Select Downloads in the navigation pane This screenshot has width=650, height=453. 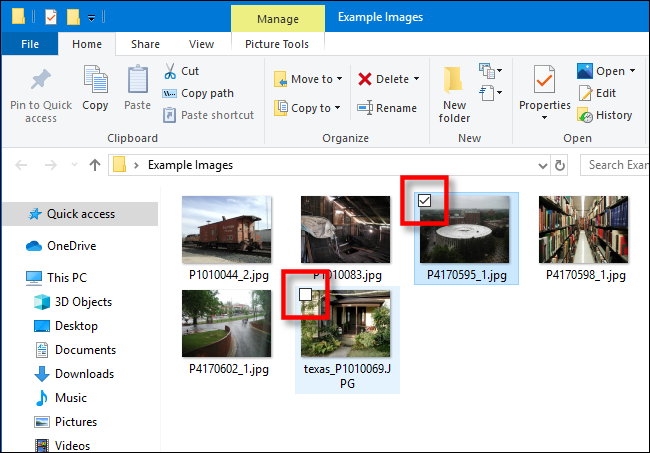click(83, 373)
